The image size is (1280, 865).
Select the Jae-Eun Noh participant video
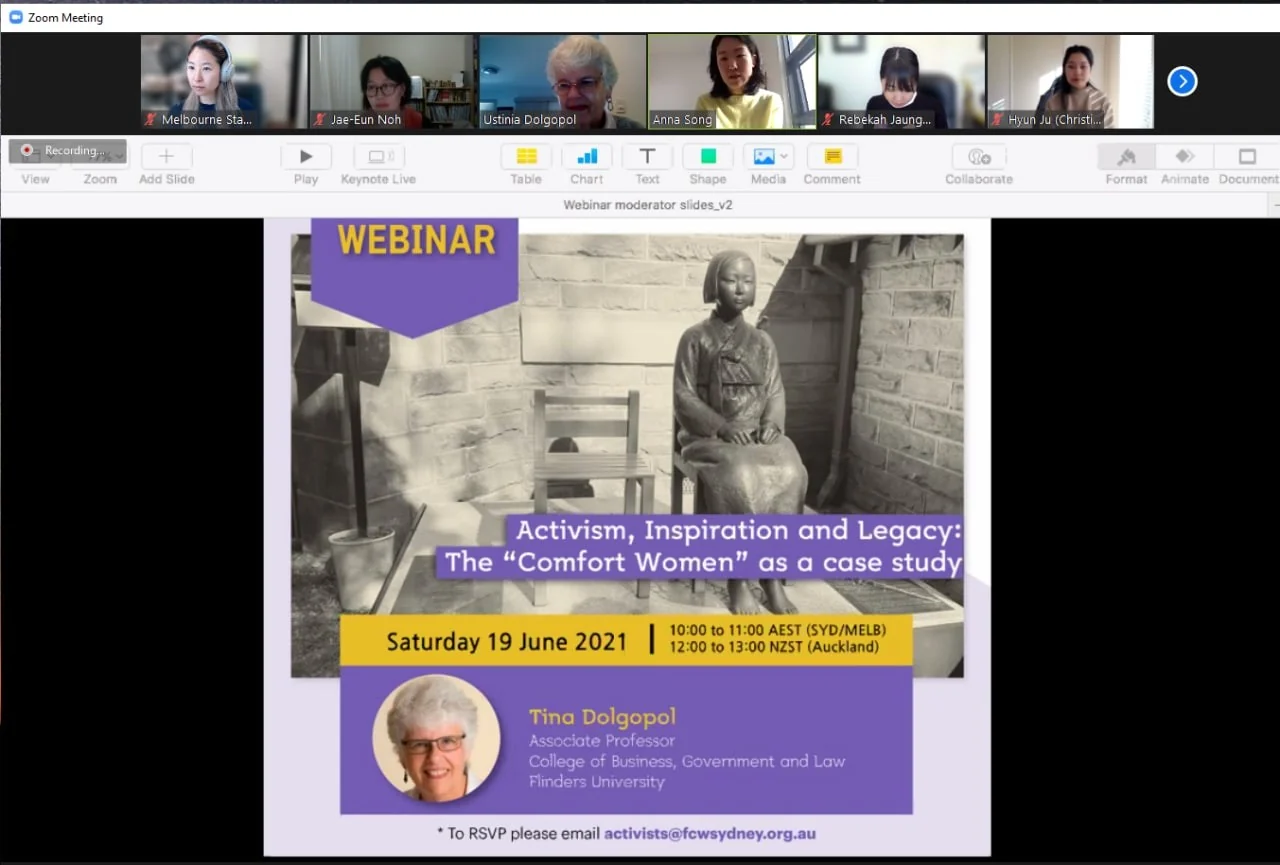pos(393,82)
